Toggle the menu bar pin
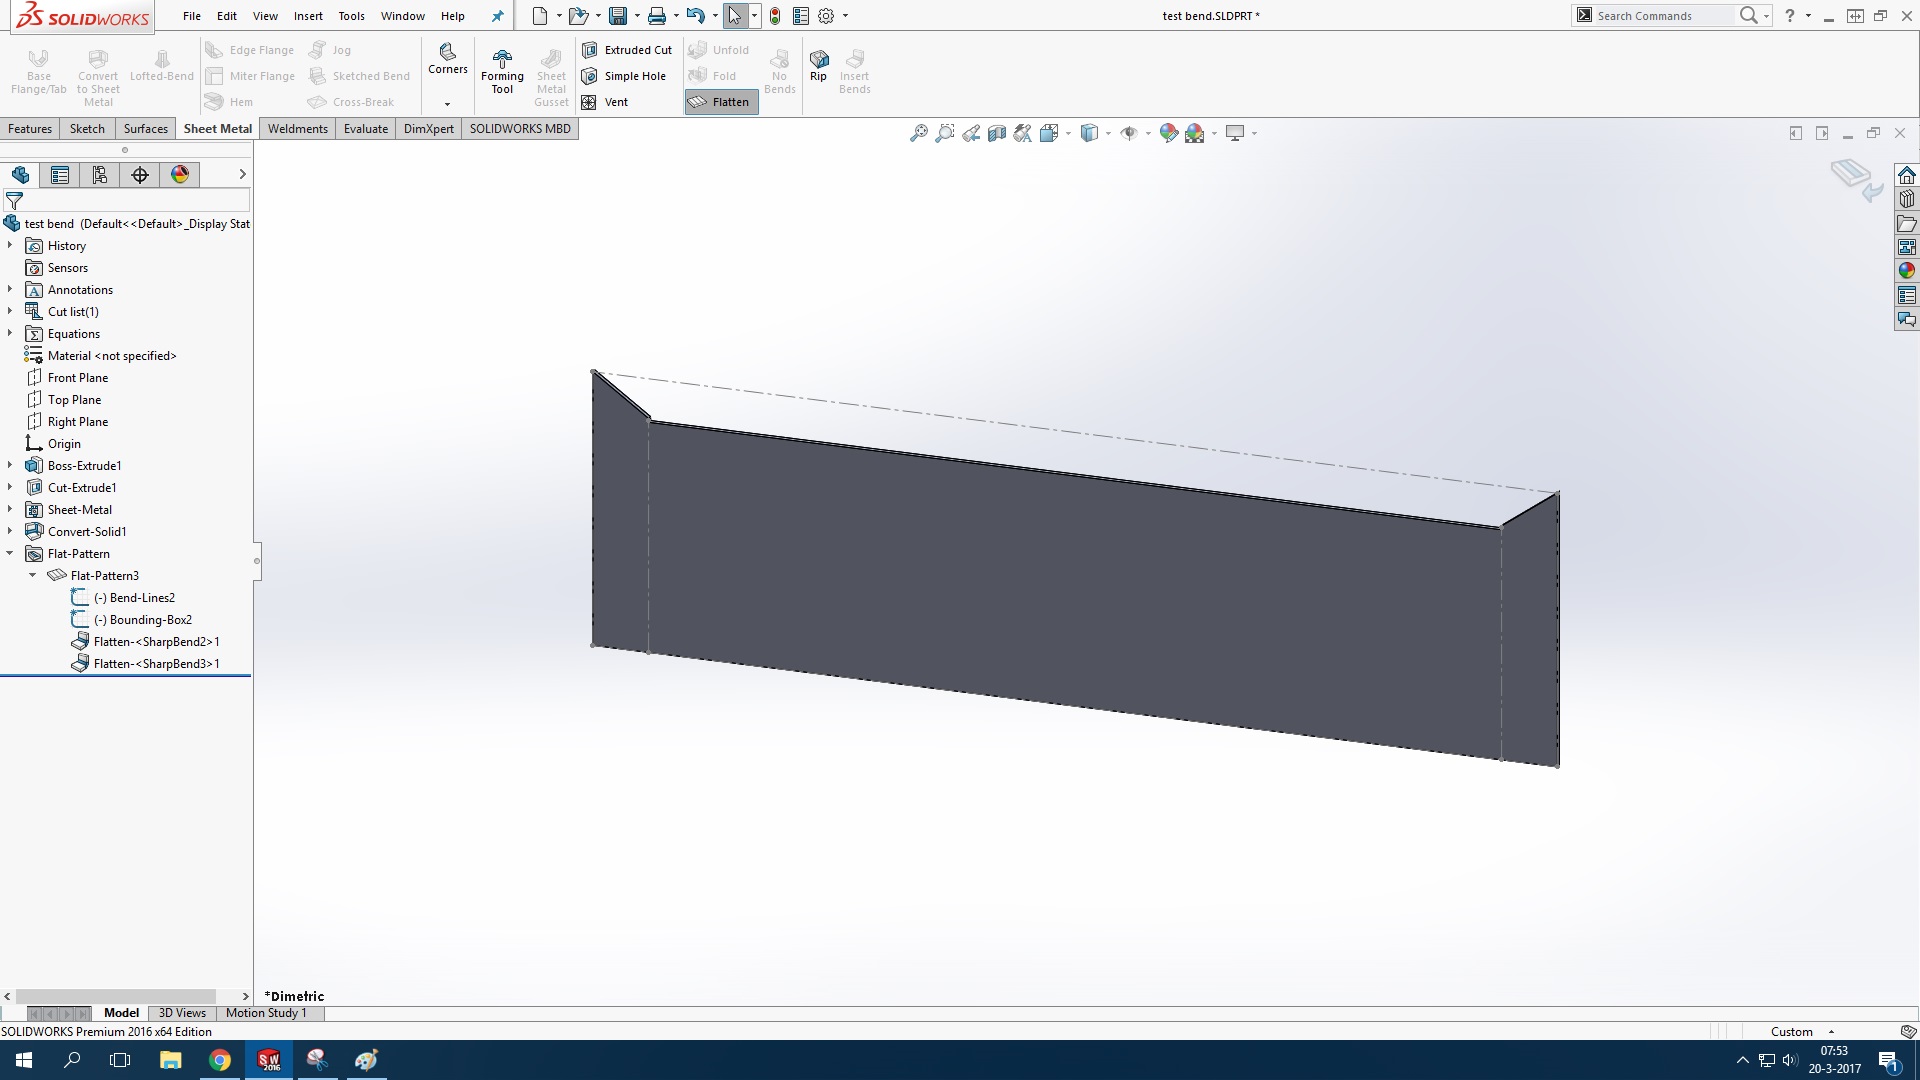 [497, 16]
